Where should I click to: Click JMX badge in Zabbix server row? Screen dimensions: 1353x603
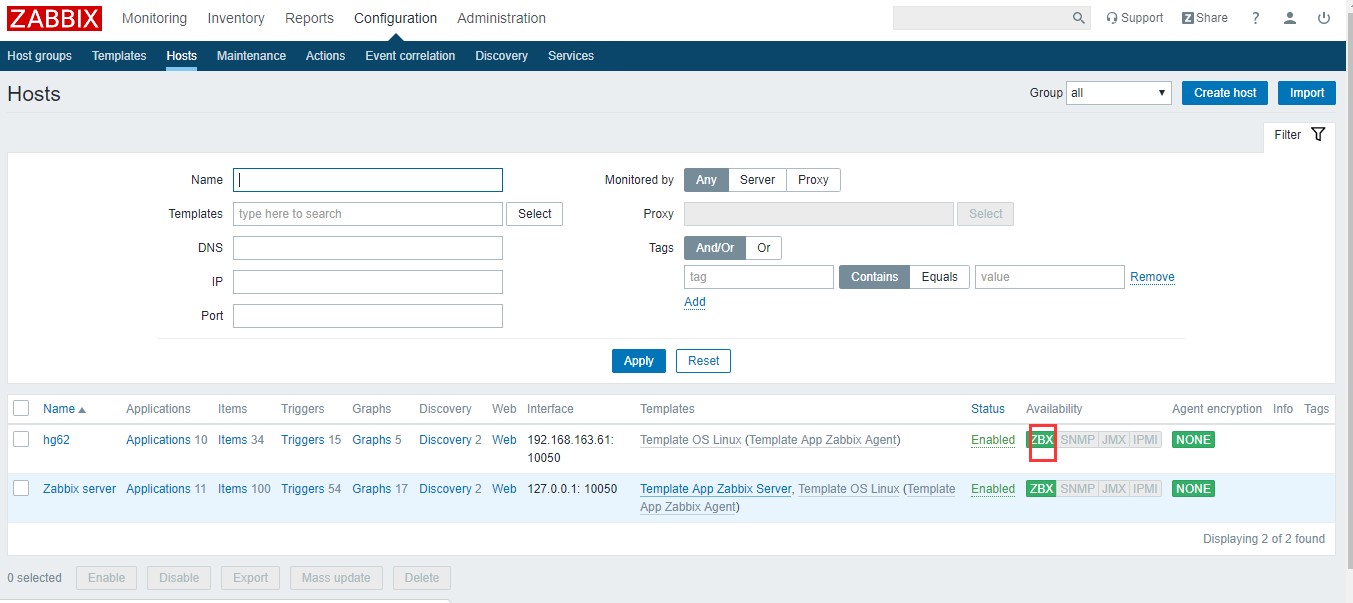click(1114, 489)
